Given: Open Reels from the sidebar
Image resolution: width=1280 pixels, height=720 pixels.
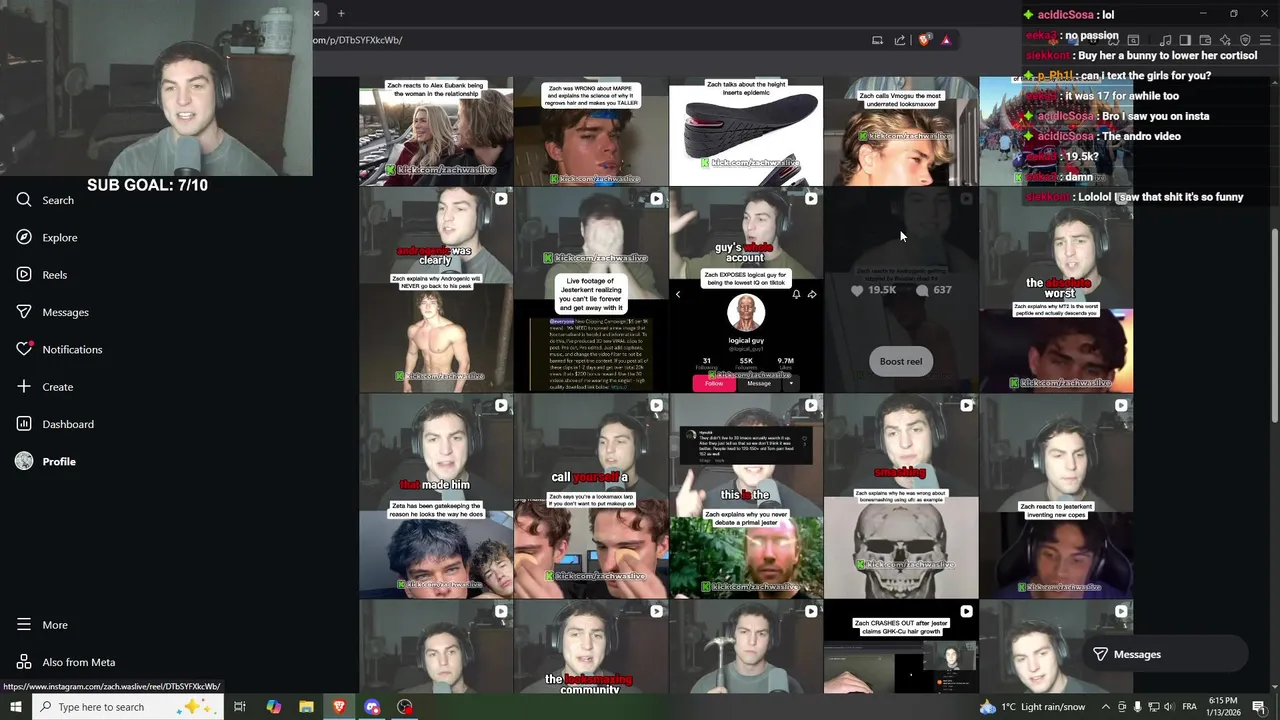Looking at the screenshot, I should point(42,275).
